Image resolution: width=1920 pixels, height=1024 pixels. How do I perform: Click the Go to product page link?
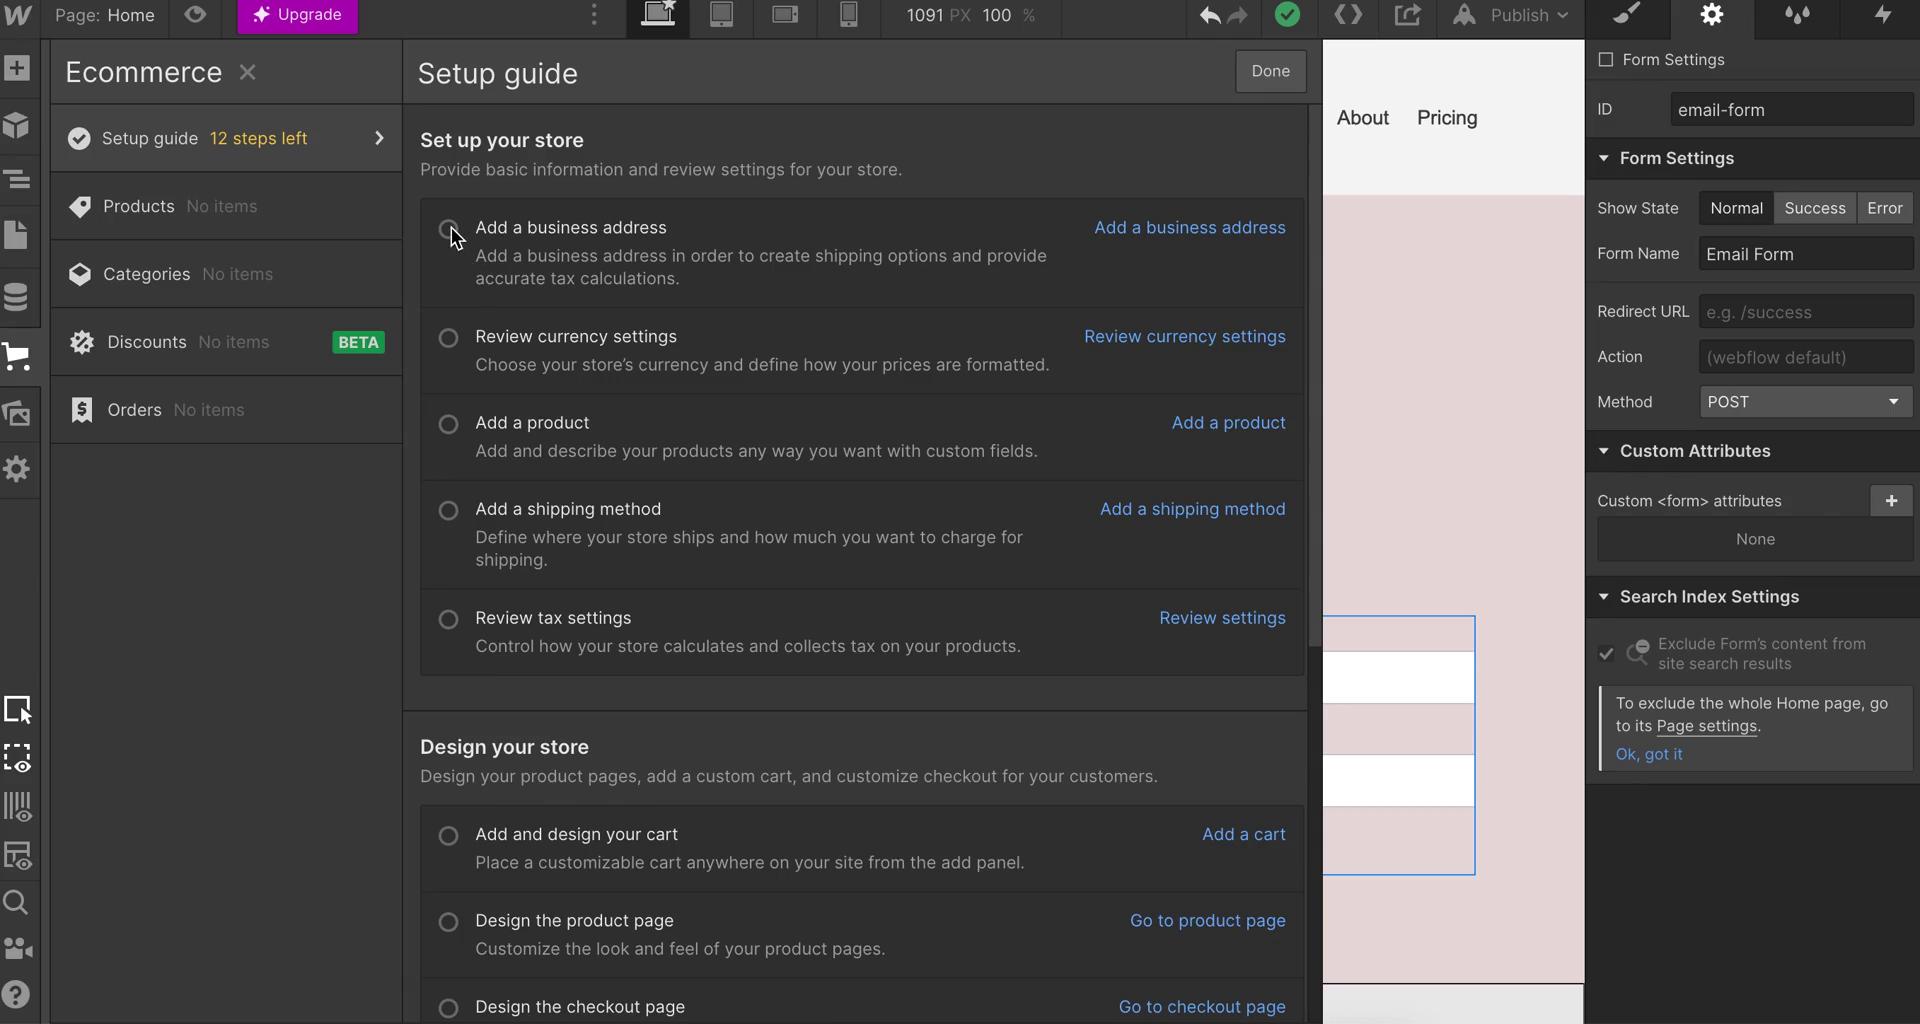tap(1207, 921)
